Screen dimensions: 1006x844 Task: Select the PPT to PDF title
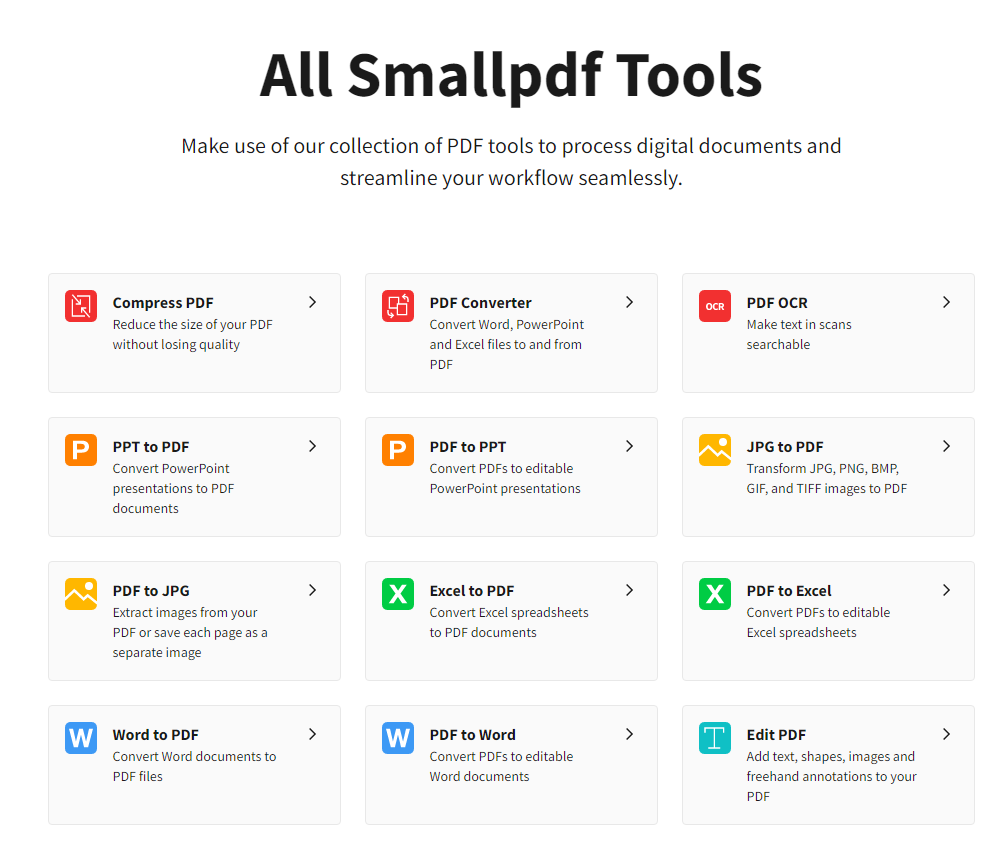pos(151,447)
